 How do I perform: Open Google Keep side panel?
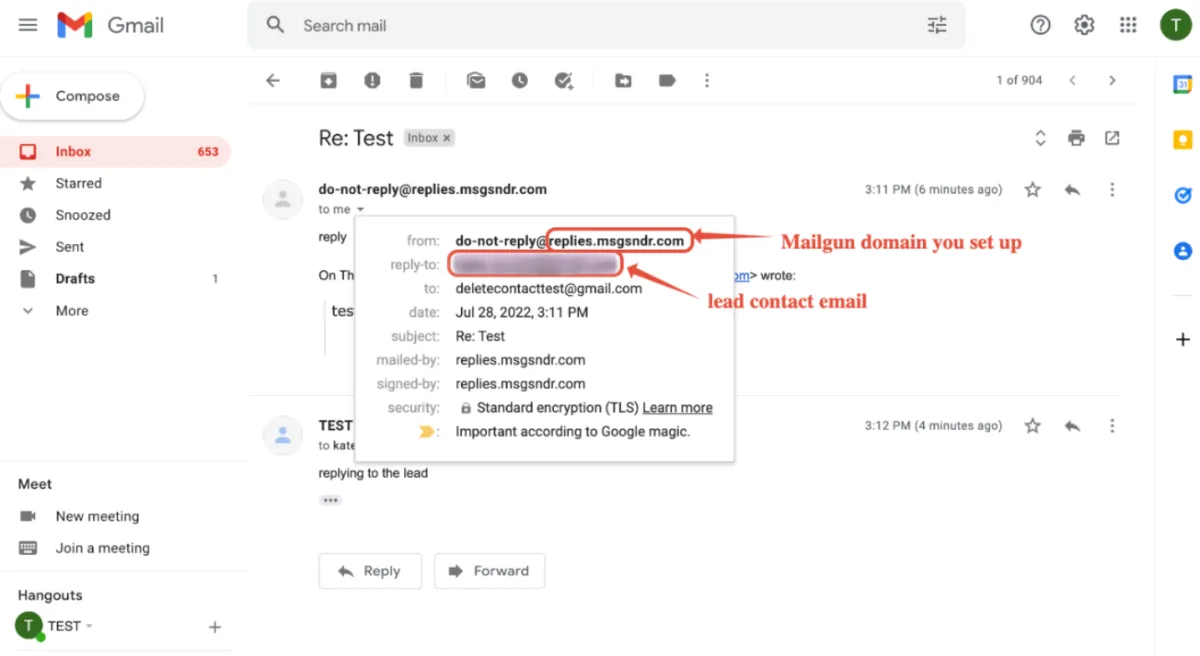[x=1182, y=140]
